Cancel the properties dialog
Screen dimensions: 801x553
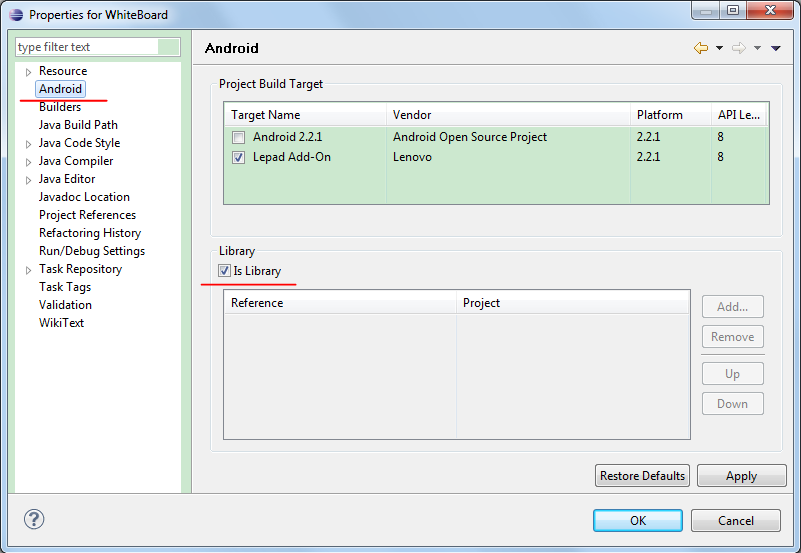736,521
